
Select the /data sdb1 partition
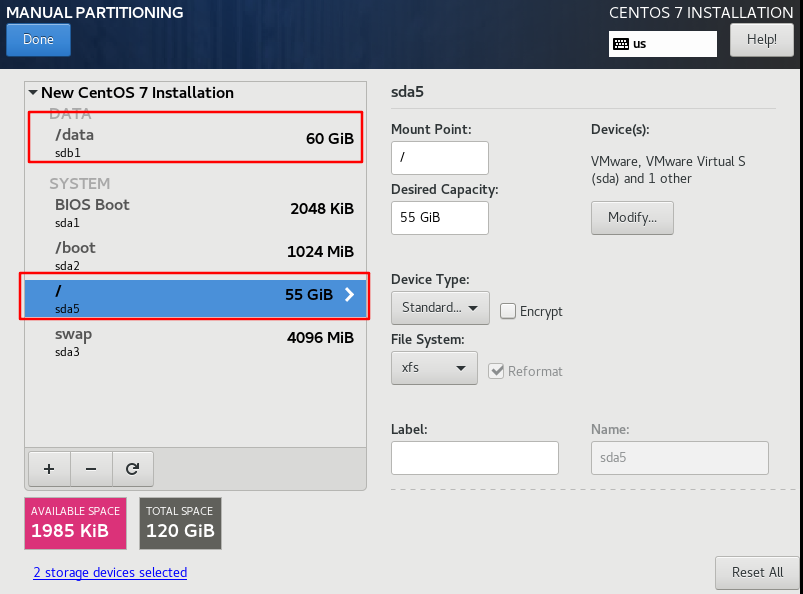(195, 142)
